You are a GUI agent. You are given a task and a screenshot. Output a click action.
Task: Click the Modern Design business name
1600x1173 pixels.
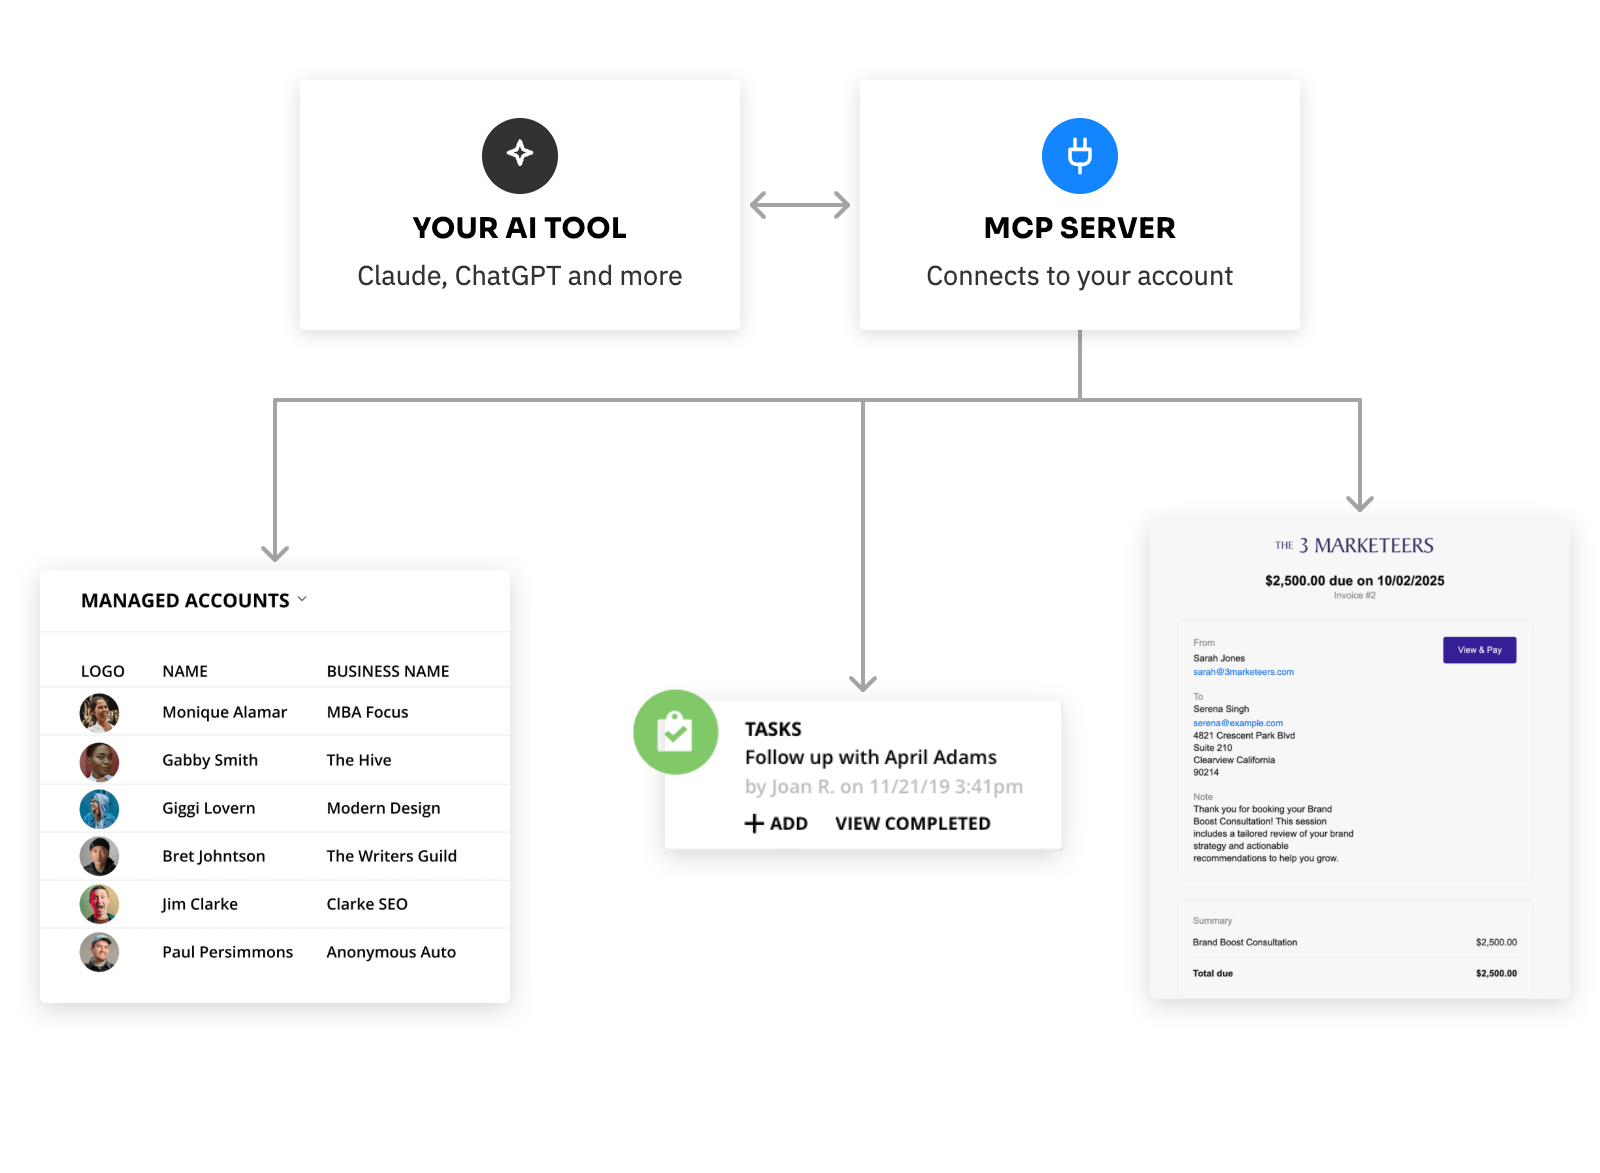(384, 808)
